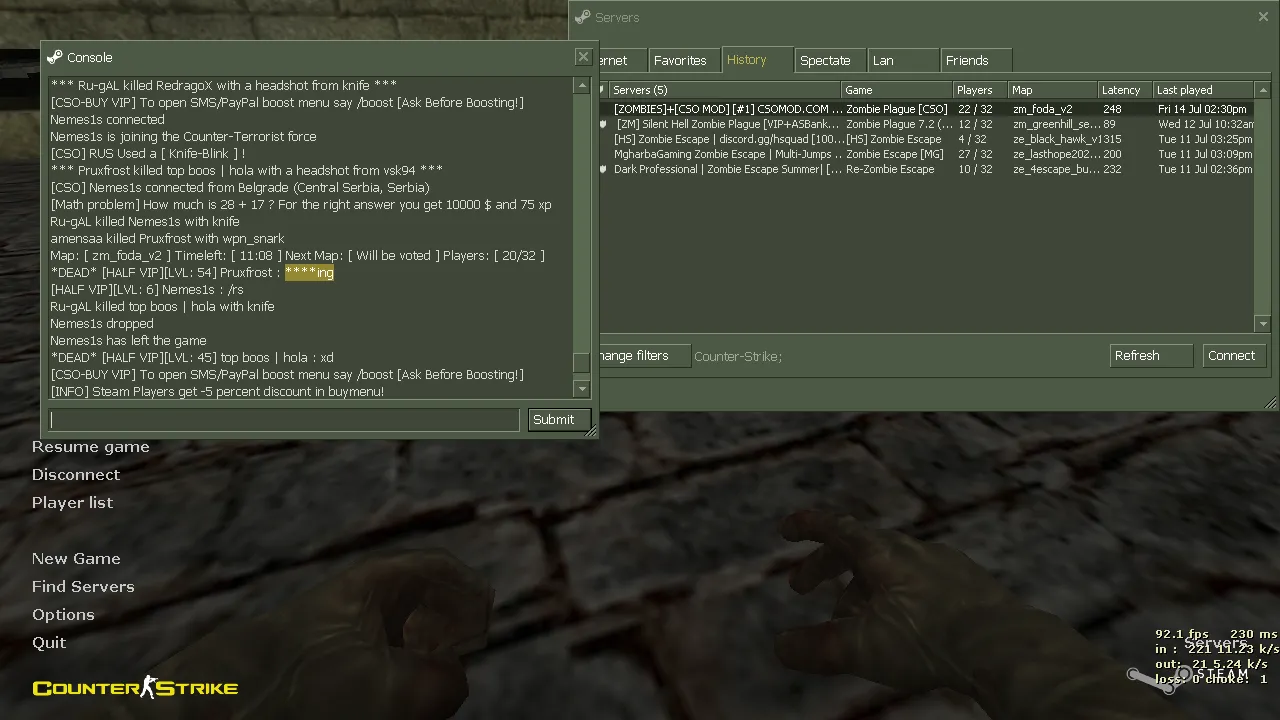Click the map cell zm_greenhill_se…
This screenshot has width=1280, height=720.
[1056, 124]
